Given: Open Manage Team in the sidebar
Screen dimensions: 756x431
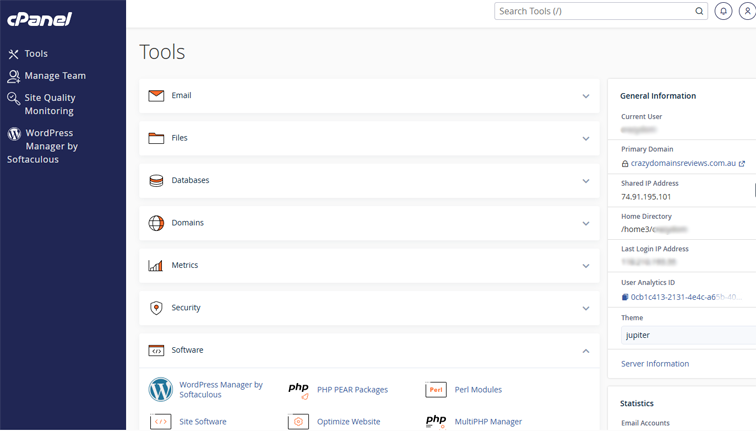Looking at the screenshot, I should point(55,76).
